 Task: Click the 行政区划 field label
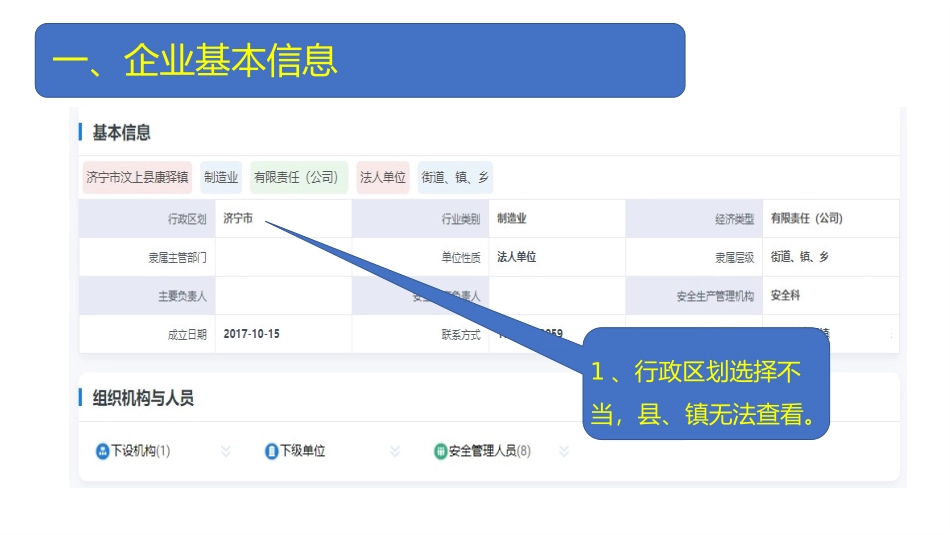tap(187, 219)
